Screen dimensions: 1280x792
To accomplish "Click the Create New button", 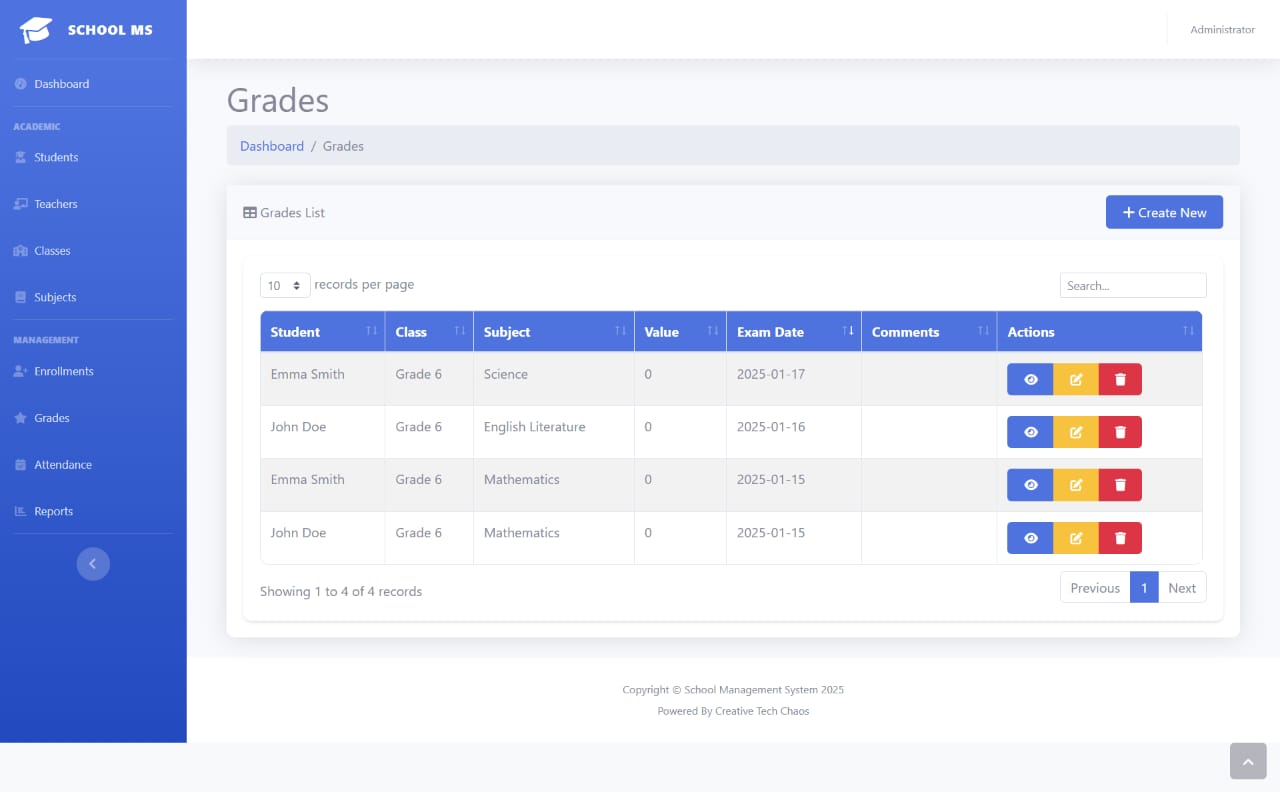I will [1164, 212].
